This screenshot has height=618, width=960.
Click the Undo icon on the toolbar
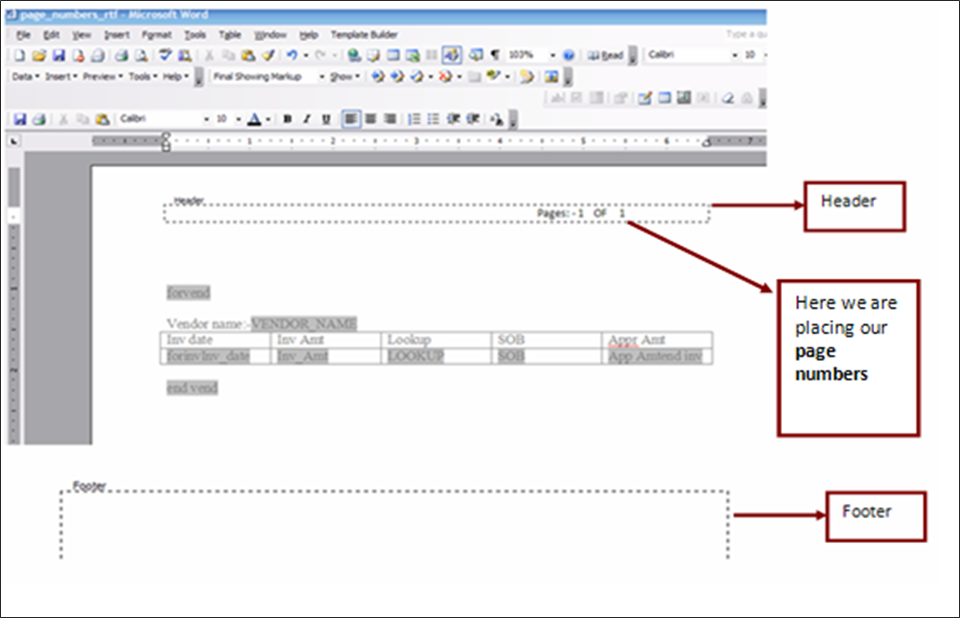(291, 55)
